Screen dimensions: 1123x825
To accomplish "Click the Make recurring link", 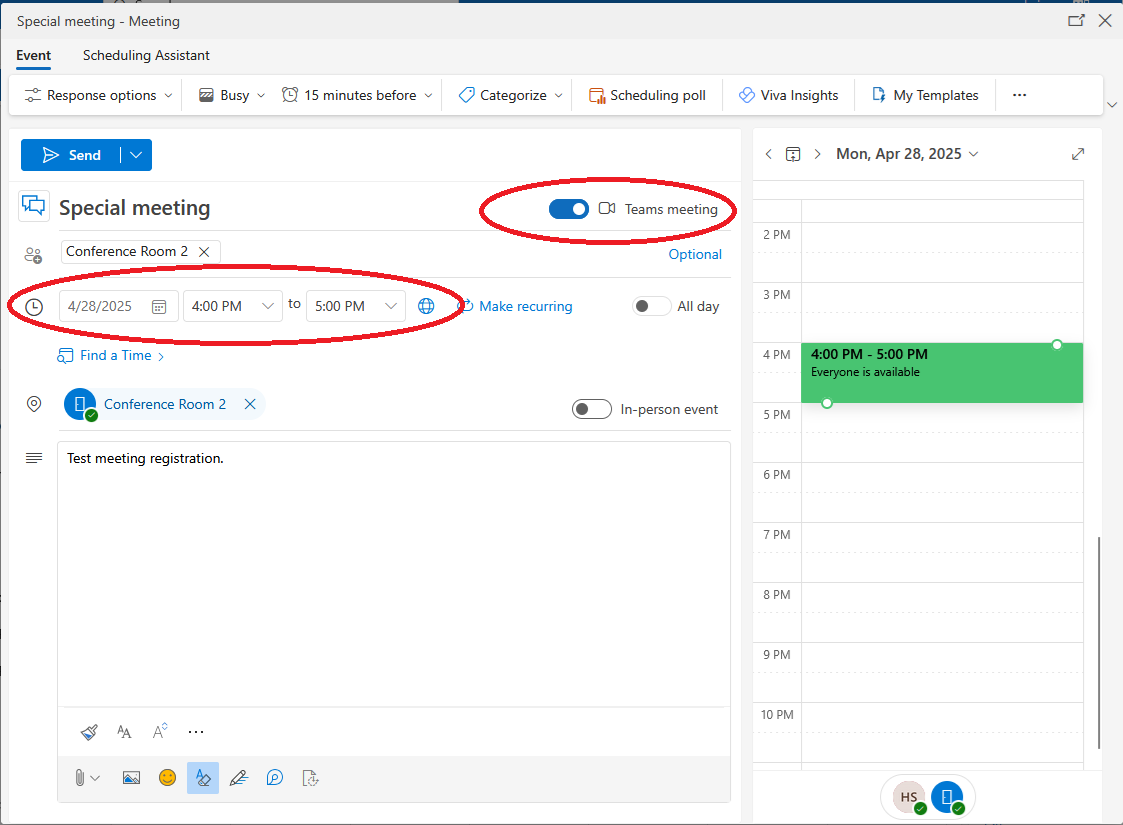I will [x=525, y=306].
